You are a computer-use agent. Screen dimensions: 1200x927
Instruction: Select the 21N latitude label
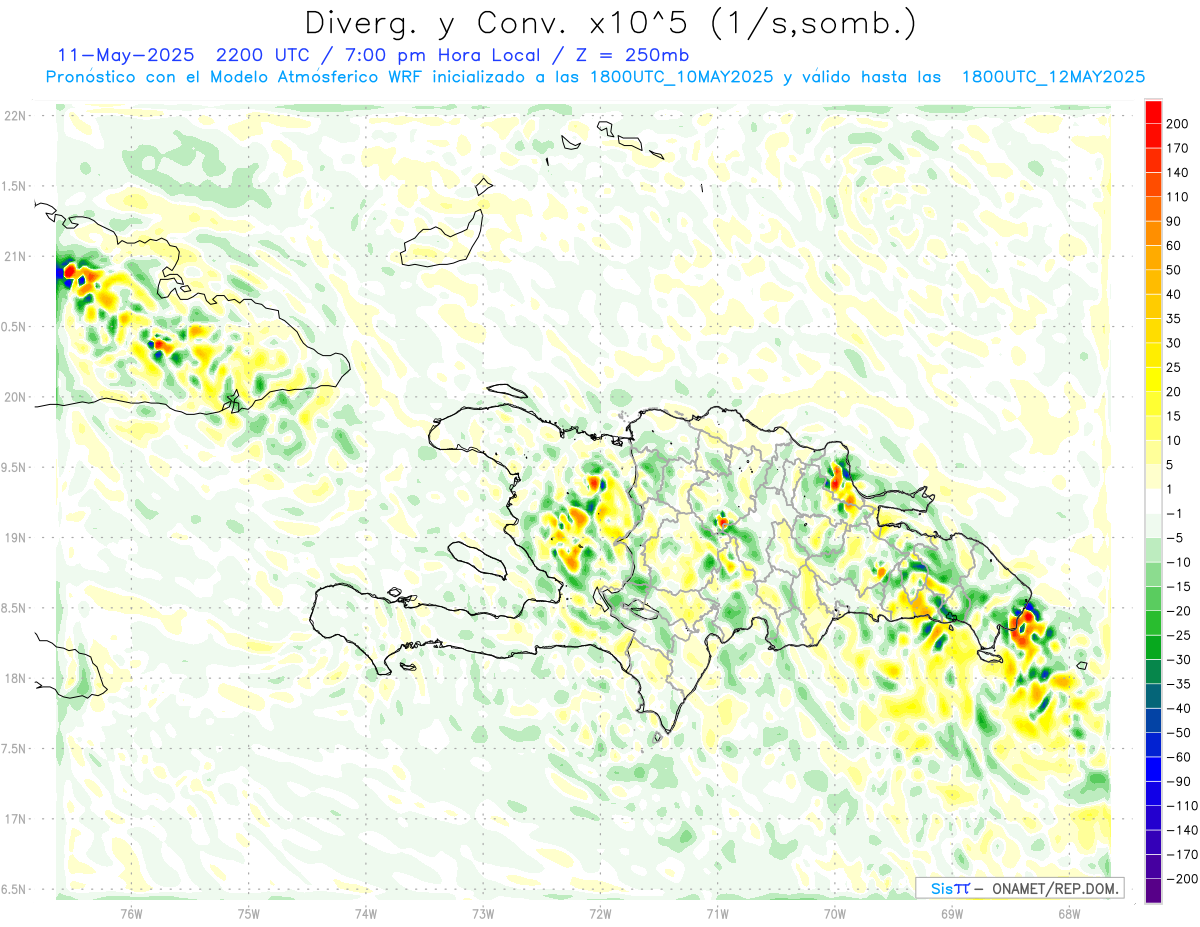tap(17, 256)
